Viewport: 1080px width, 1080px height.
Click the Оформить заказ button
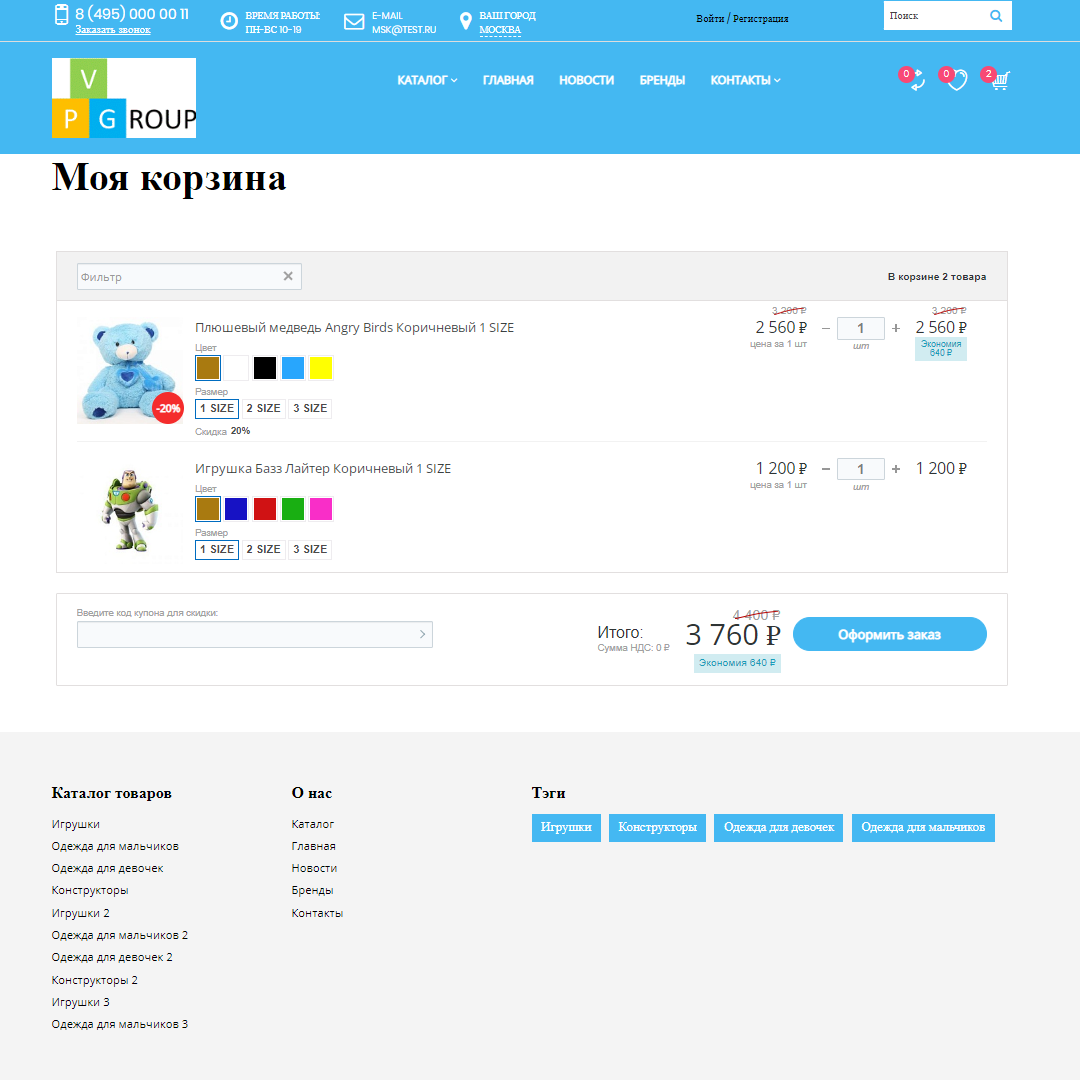coord(889,634)
